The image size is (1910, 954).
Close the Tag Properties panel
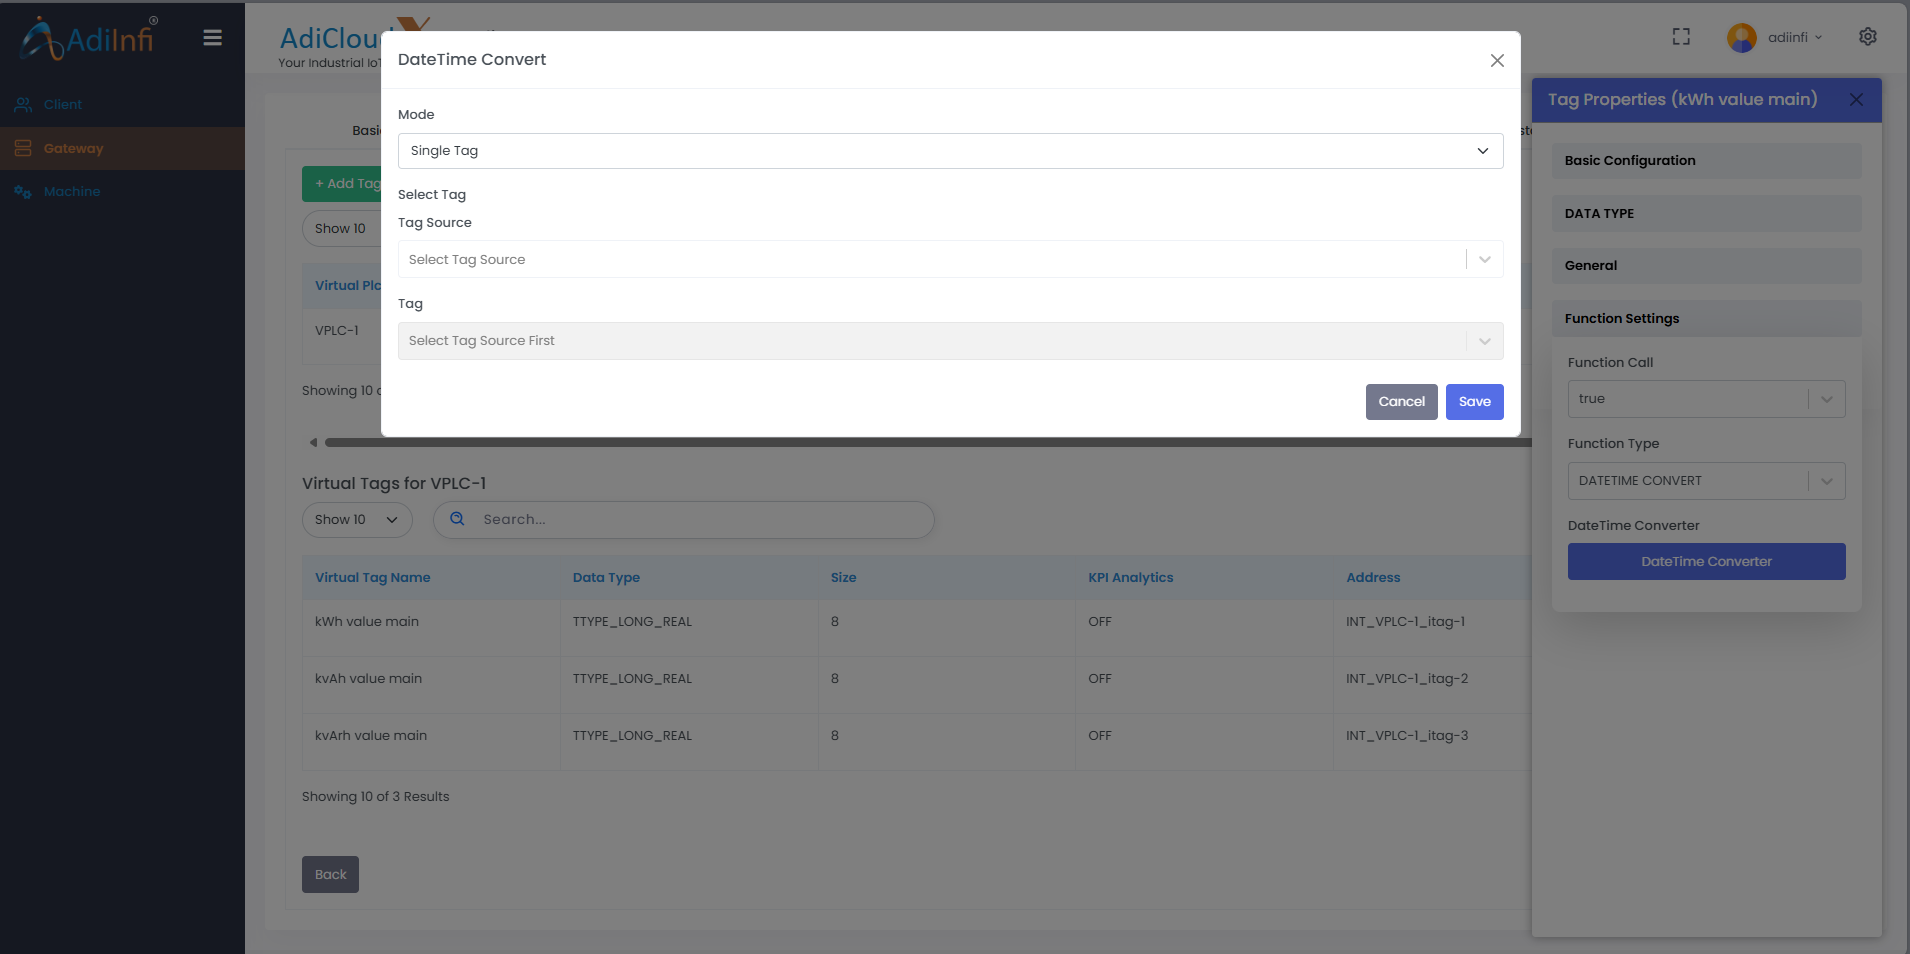point(1856,100)
